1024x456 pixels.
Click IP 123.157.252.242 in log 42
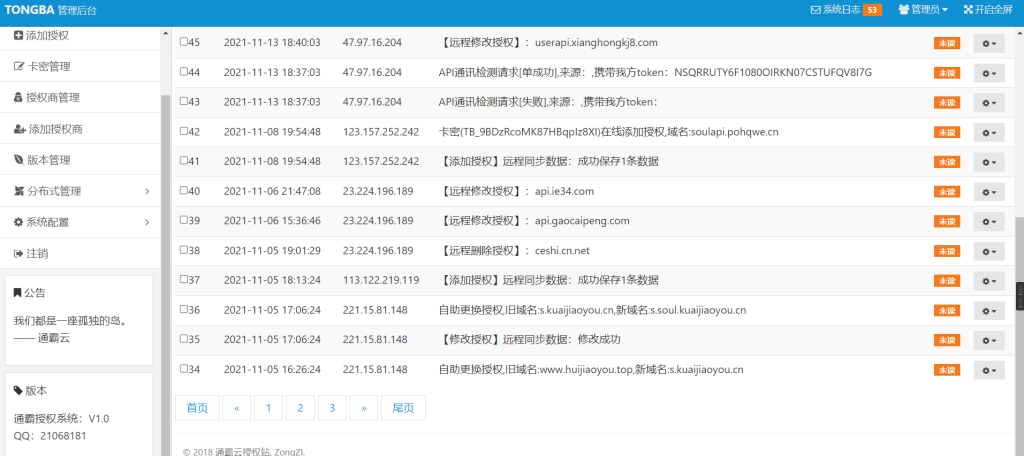[381, 132]
